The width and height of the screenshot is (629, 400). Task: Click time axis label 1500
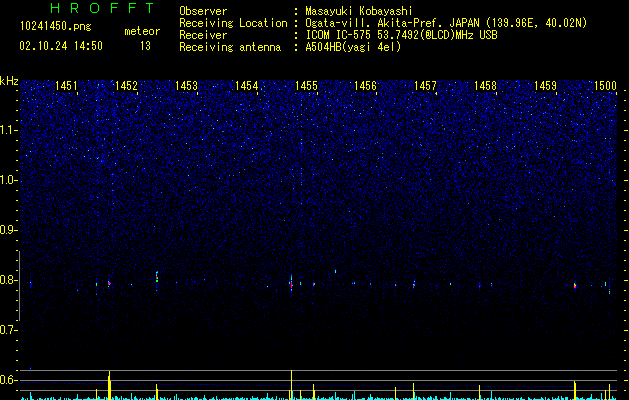click(605, 85)
